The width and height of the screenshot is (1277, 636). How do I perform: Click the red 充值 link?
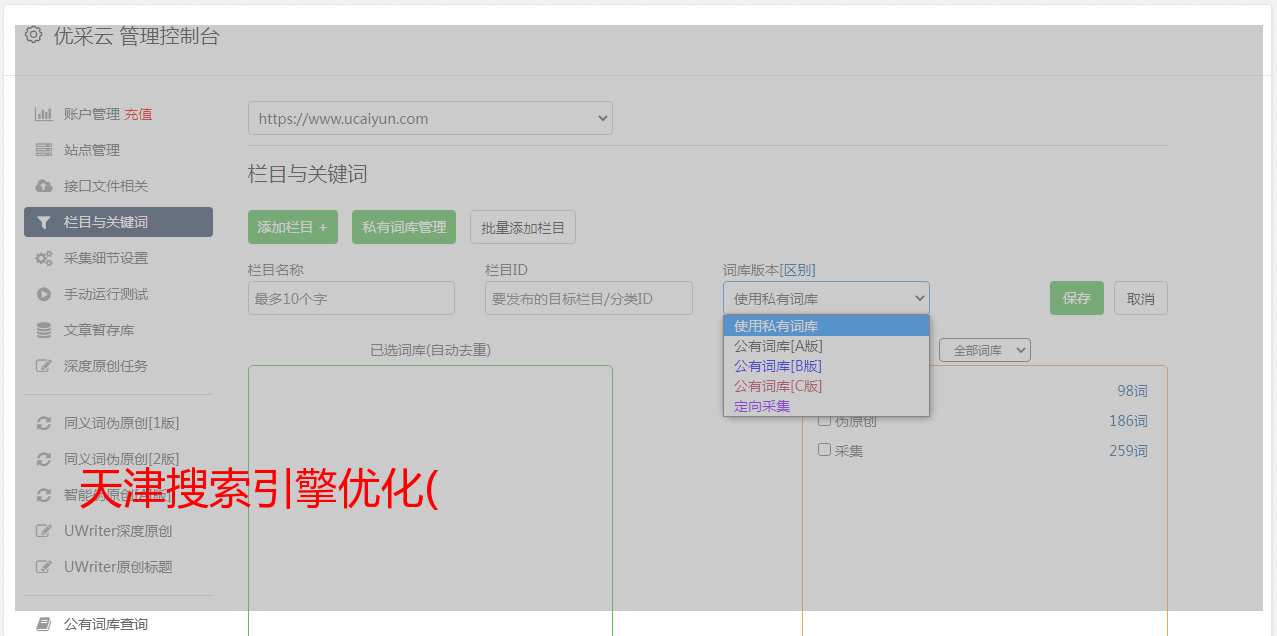pos(138,114)
